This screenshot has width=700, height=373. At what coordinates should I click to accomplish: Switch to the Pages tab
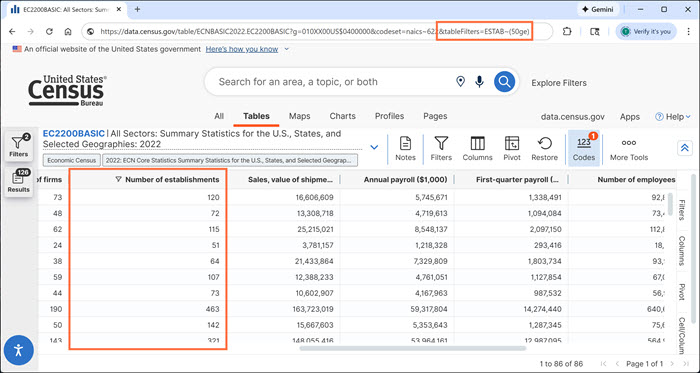click(435, 116)
